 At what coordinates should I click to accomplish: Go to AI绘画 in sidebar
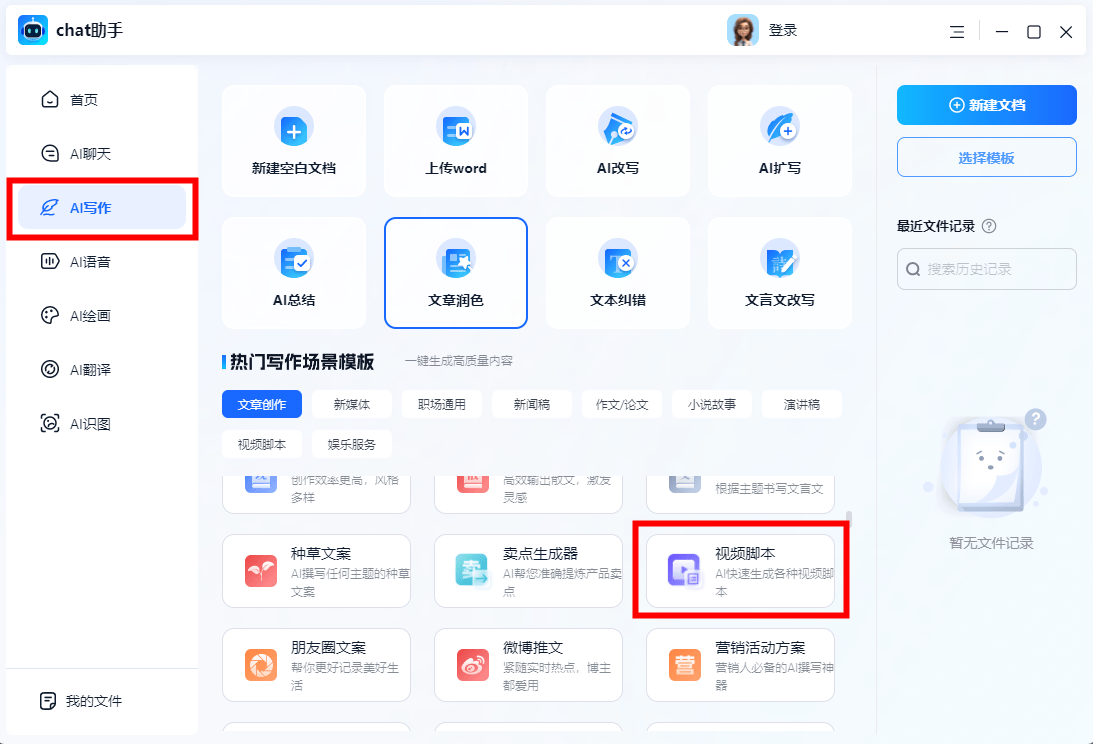89,316
